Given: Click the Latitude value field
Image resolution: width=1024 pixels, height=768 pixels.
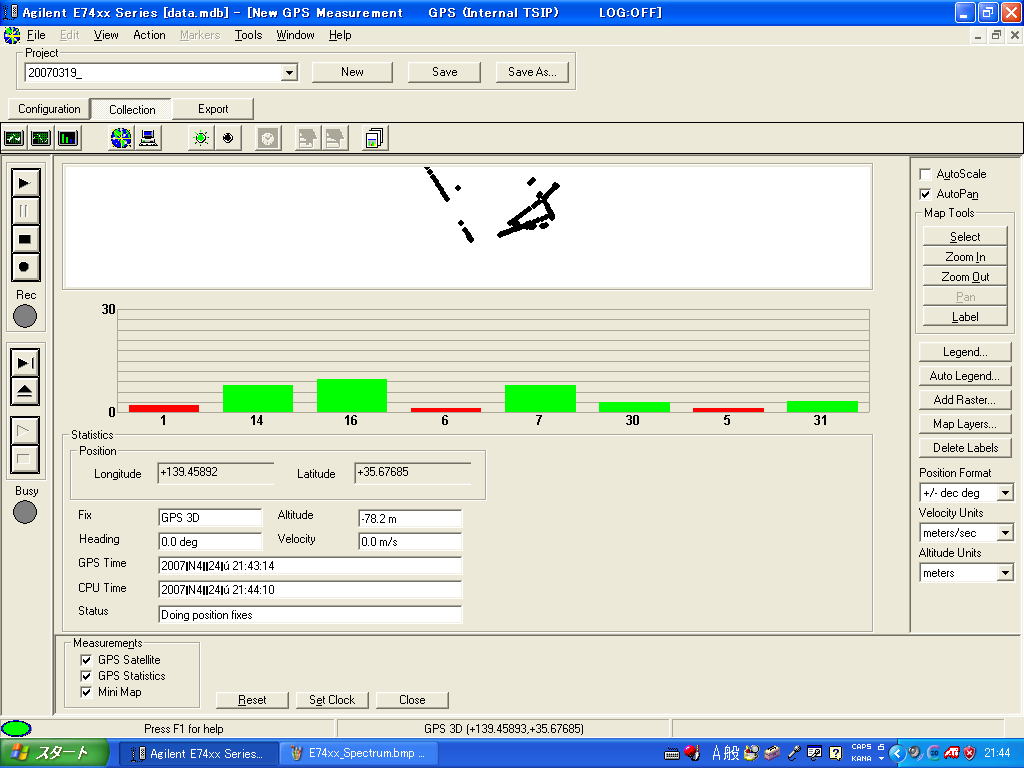Looking at the screenshot, I should point(412,473).
